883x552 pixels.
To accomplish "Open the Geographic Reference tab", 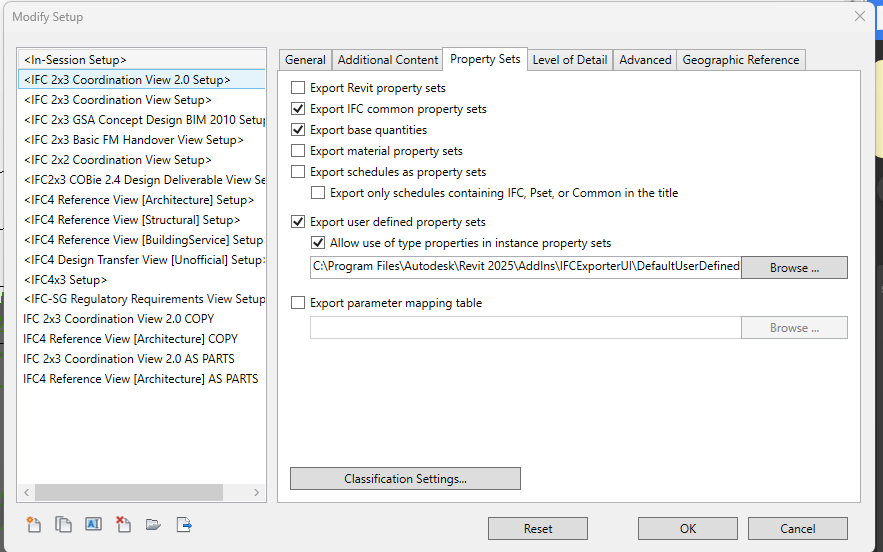I will tap(740, 60).
